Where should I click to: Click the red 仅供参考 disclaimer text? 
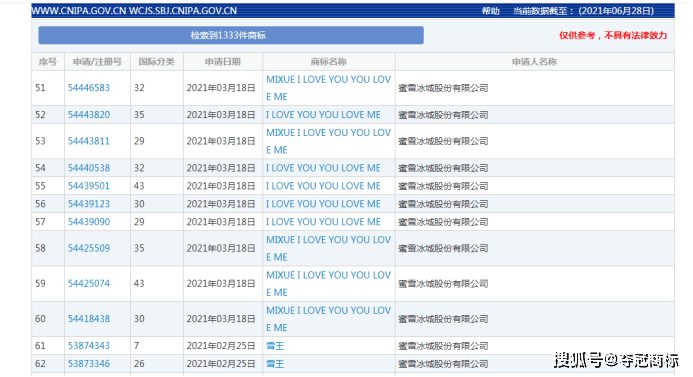(x=613, y=35)
